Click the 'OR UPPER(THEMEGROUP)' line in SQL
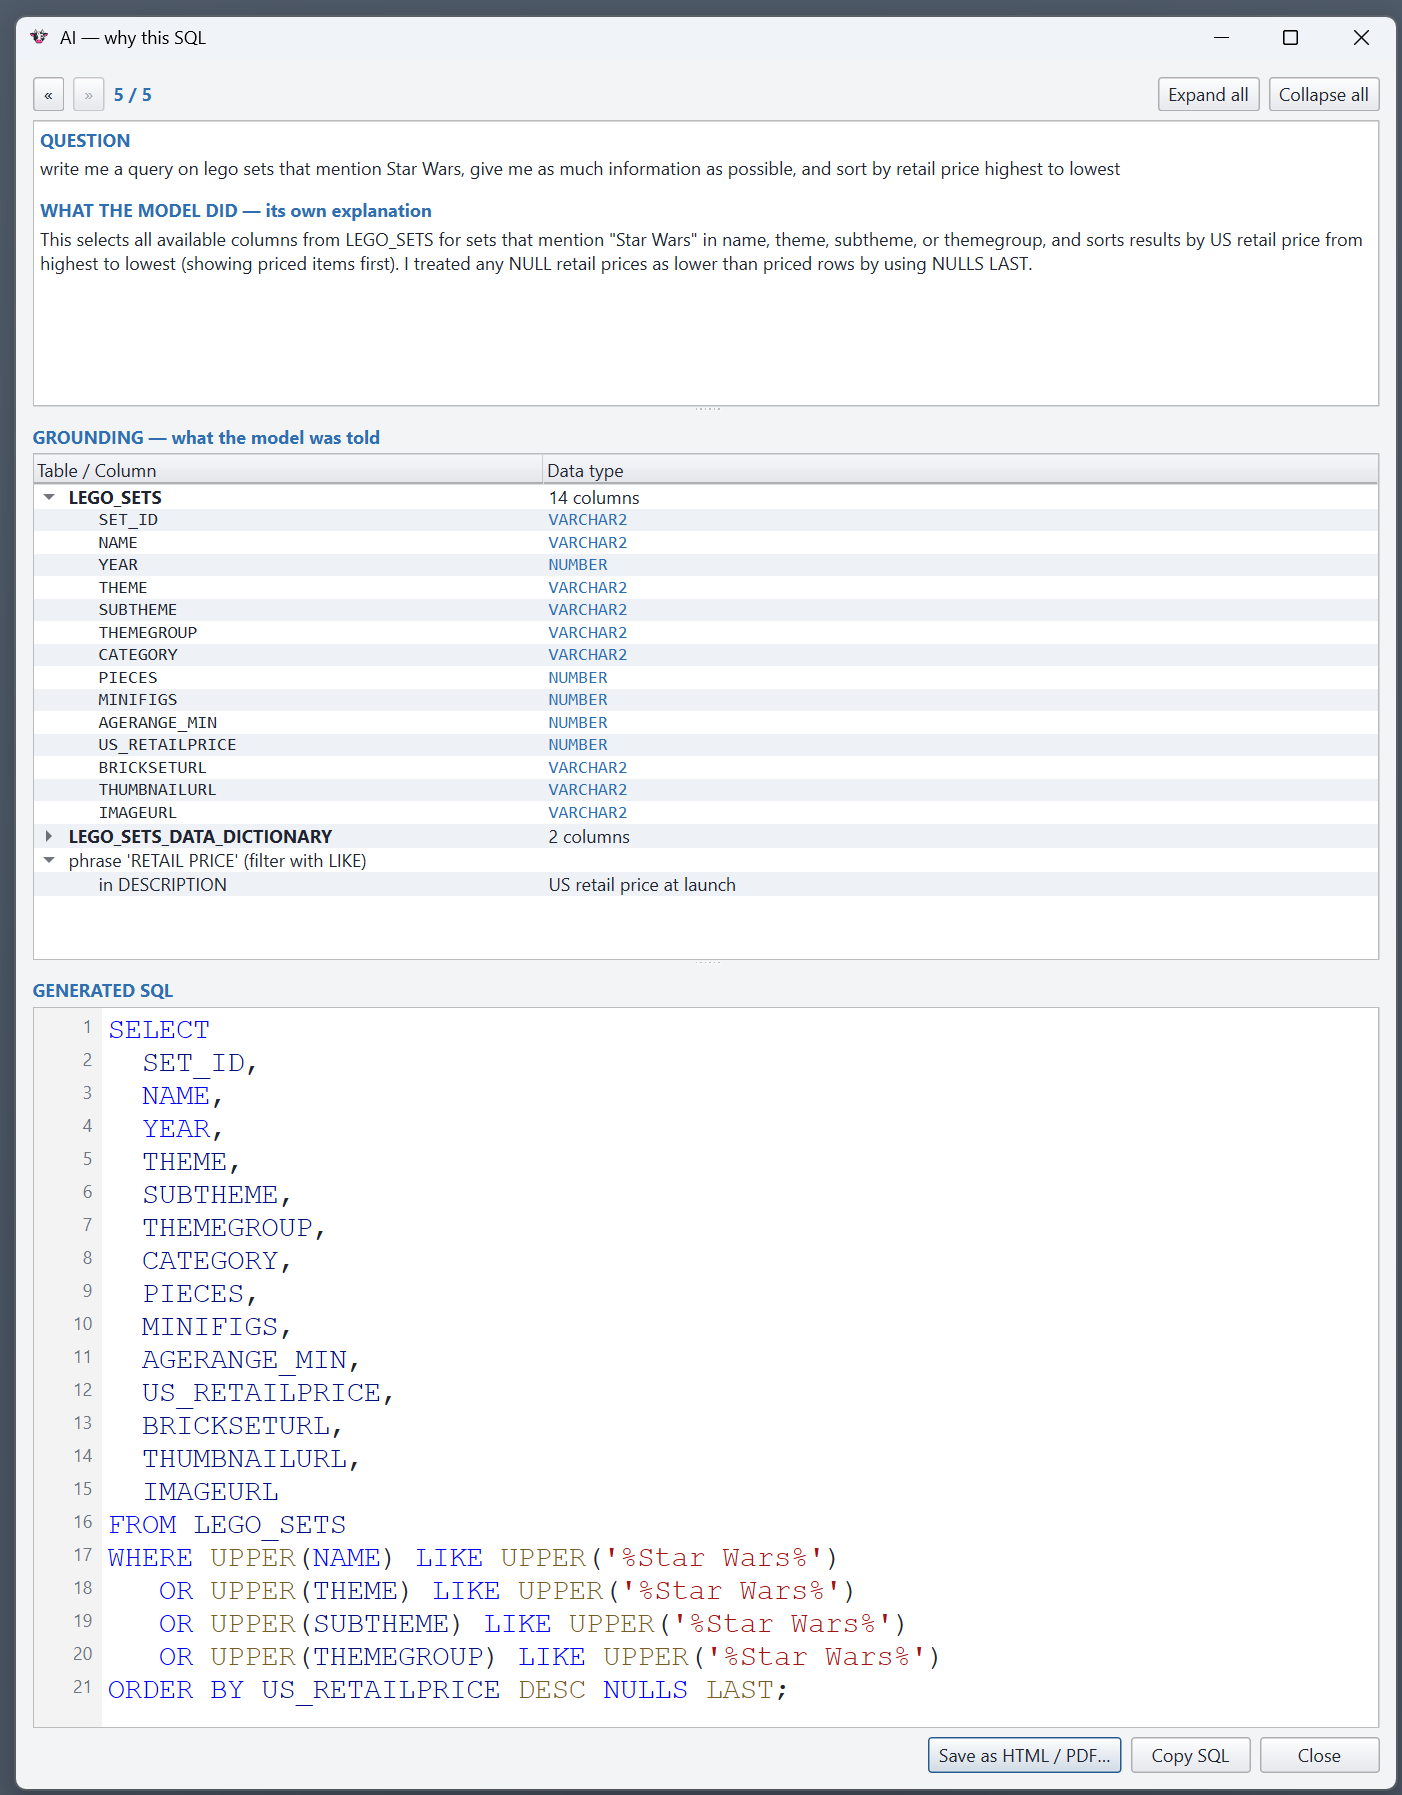This screenshot has width=1402, height=1795. [549, 1657]
